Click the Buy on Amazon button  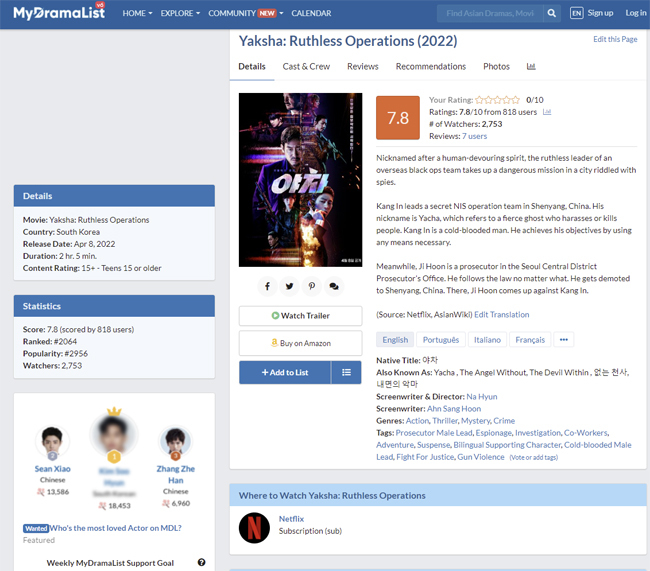click(301, 343)
